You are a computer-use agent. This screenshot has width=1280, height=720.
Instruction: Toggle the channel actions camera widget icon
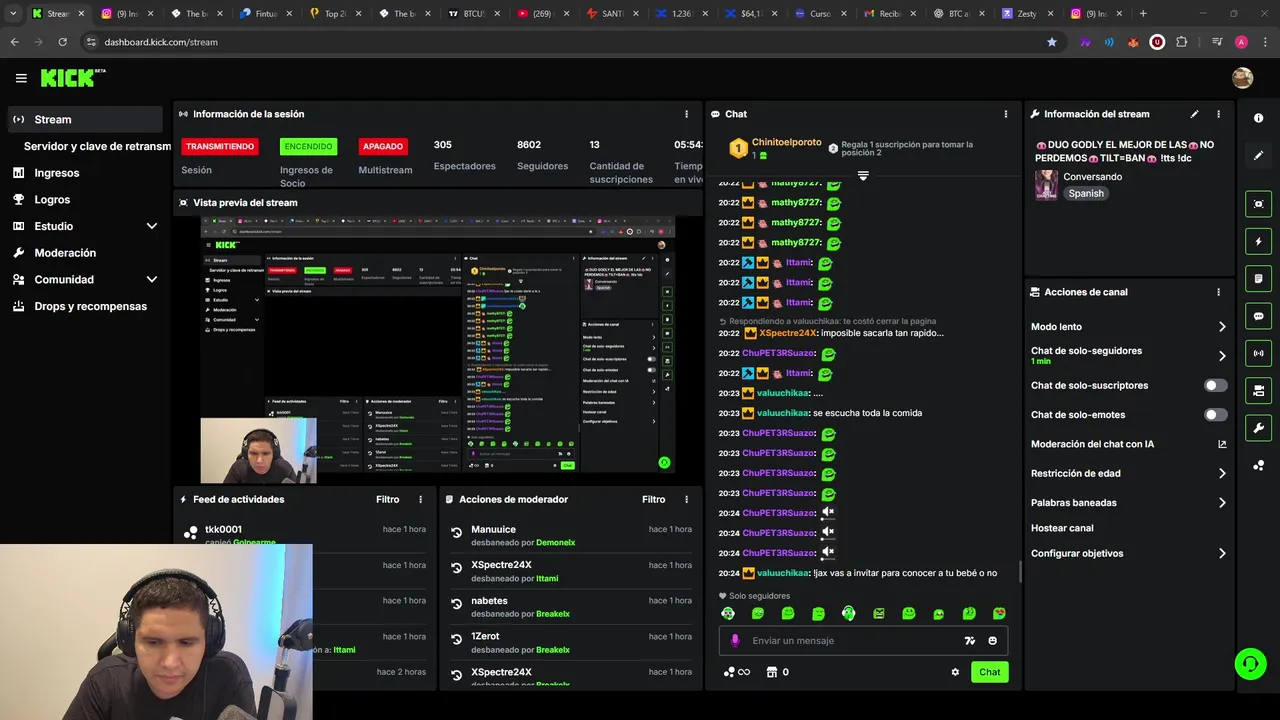pos(1258,390)
